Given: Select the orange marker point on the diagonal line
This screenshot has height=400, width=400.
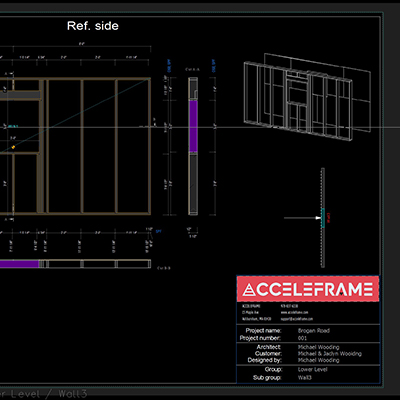Looking at the screenshot, I should coord(13,147).
